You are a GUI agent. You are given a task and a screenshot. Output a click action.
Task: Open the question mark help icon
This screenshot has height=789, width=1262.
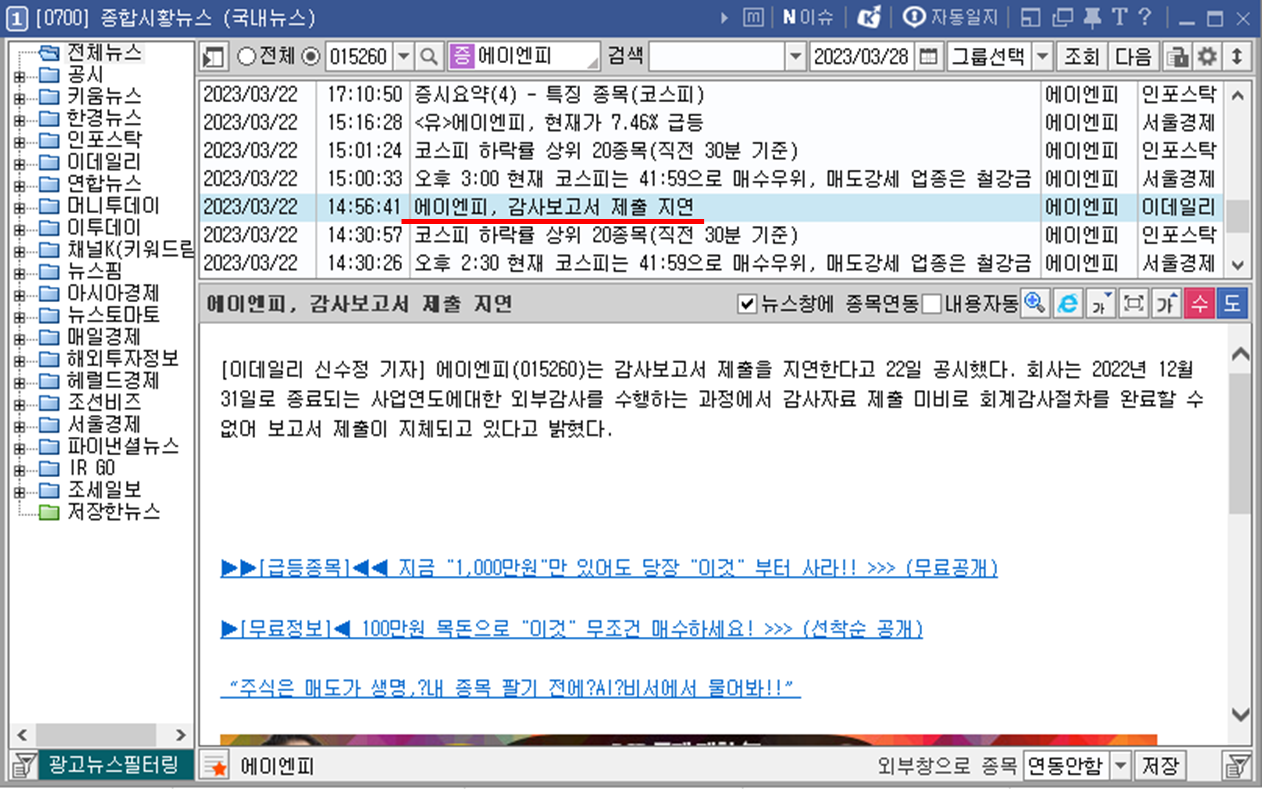(x=1145, y=17)
